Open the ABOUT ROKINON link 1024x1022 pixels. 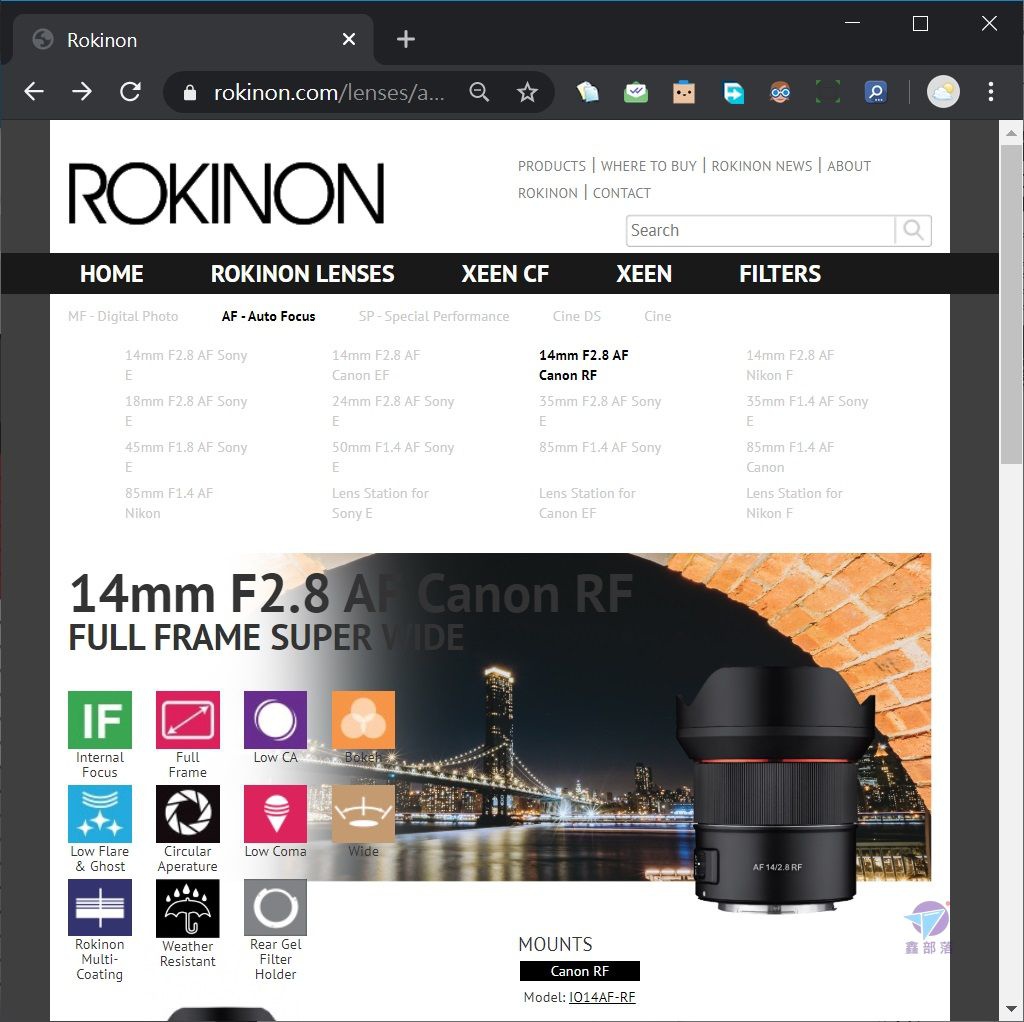click(848, 166)
